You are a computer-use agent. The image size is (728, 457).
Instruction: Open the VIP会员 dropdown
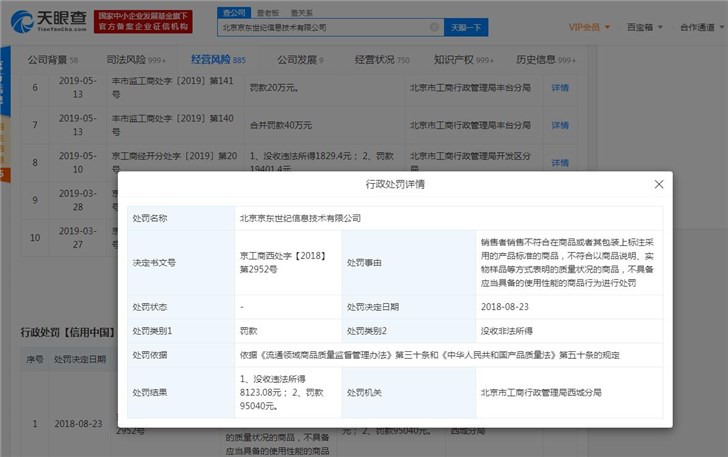click(589, 27)
